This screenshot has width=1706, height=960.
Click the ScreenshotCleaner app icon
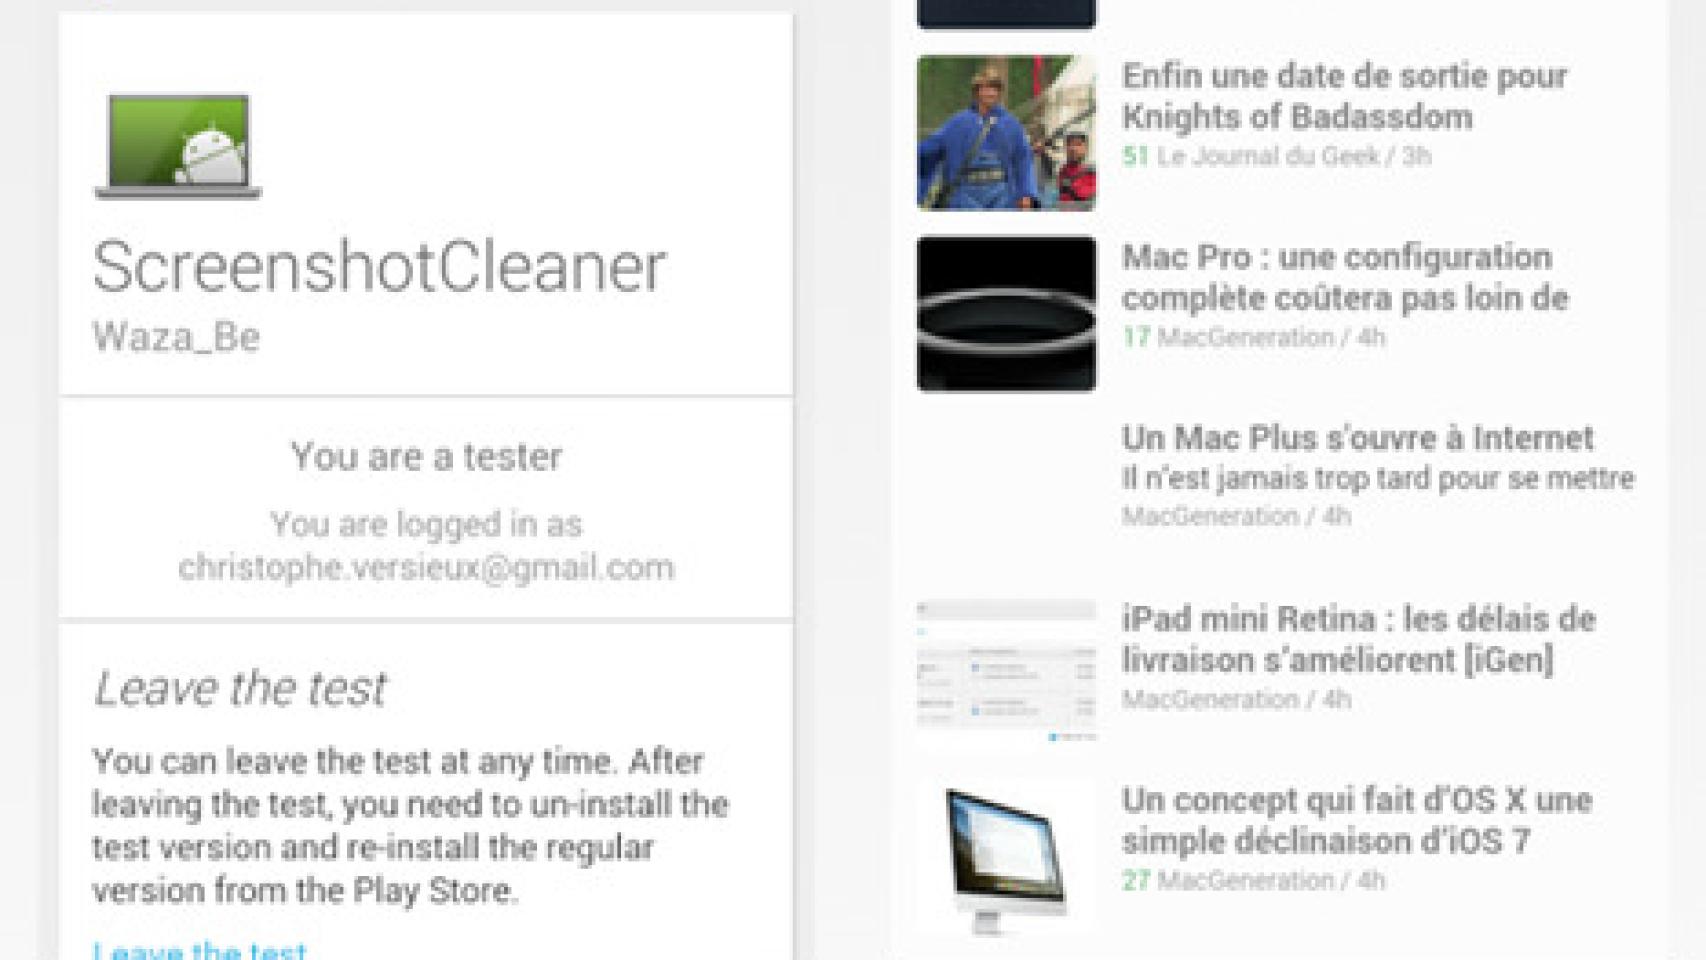pyautogui.click(x=178, y=146)
